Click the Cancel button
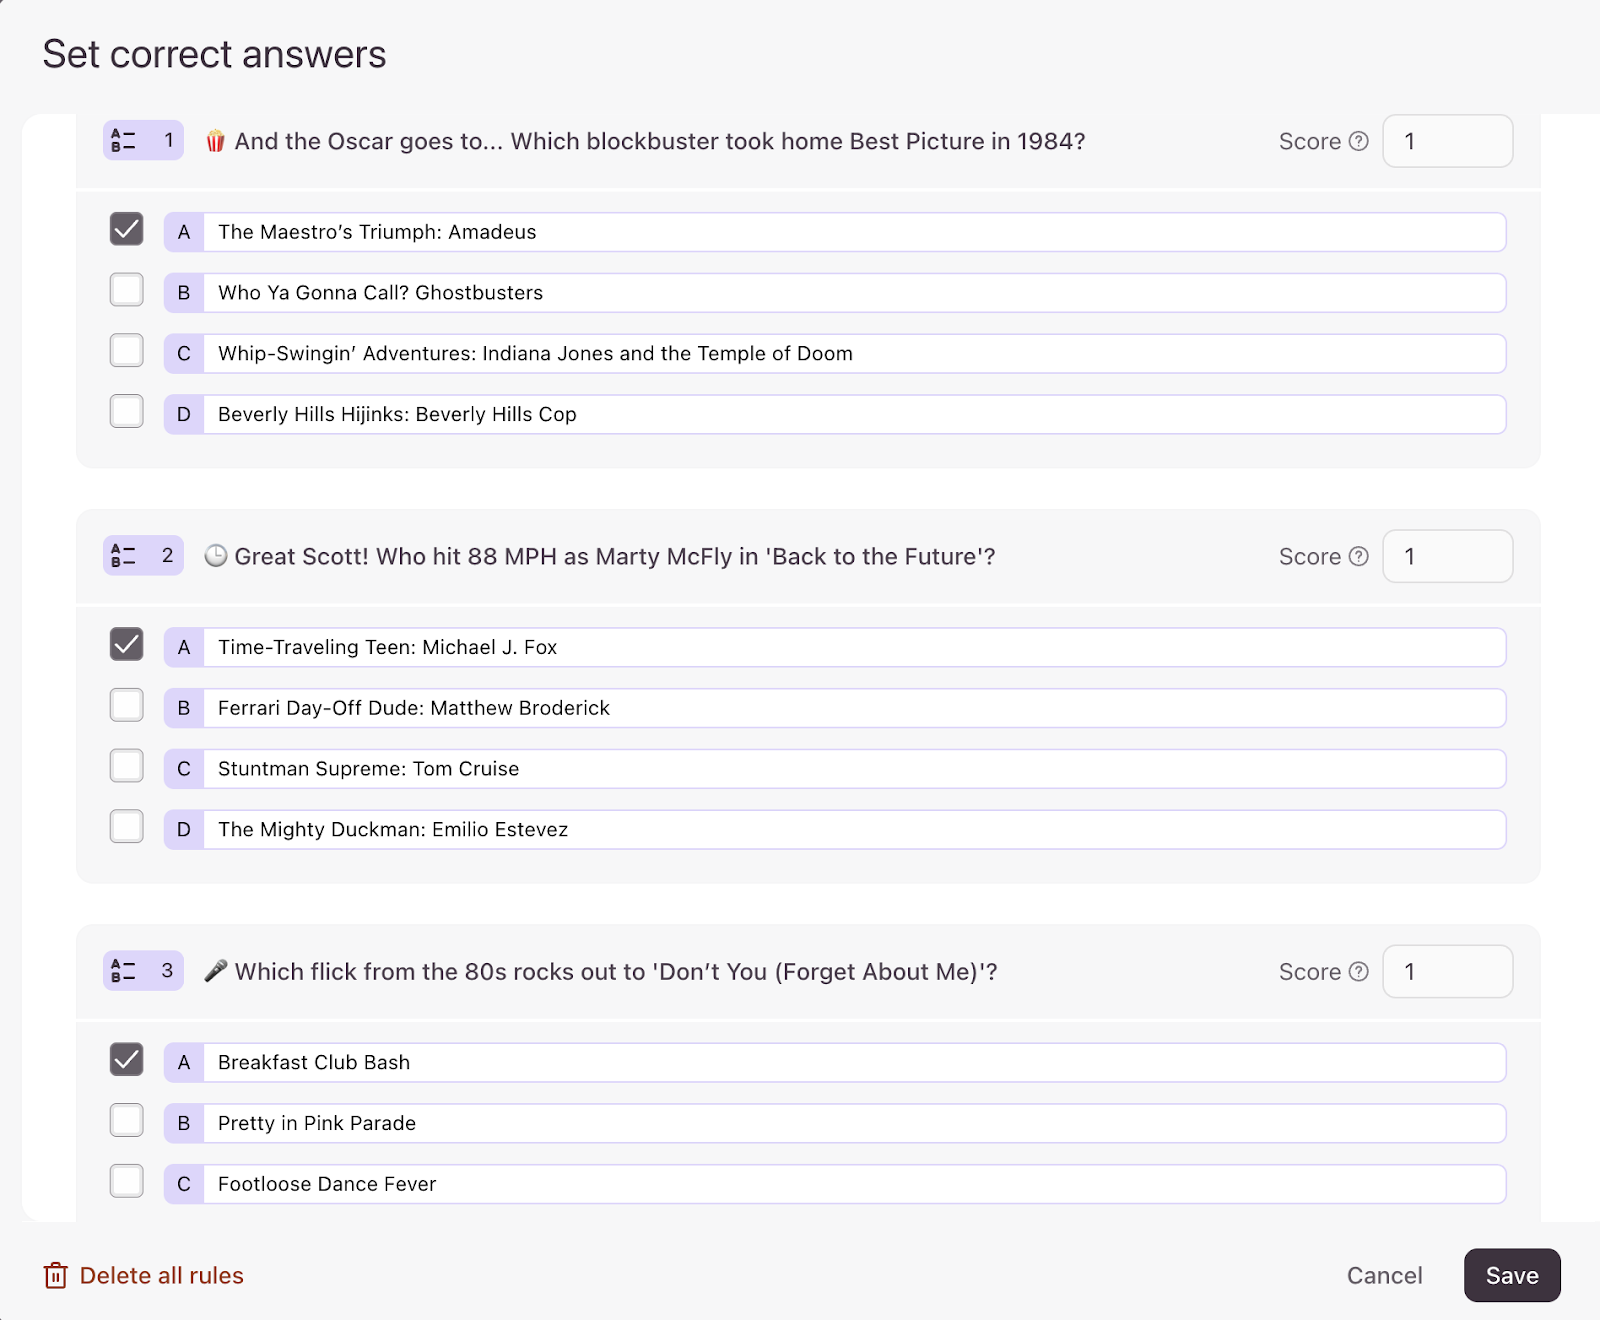The image size is (1600, 1320). click(1384, 1275)
